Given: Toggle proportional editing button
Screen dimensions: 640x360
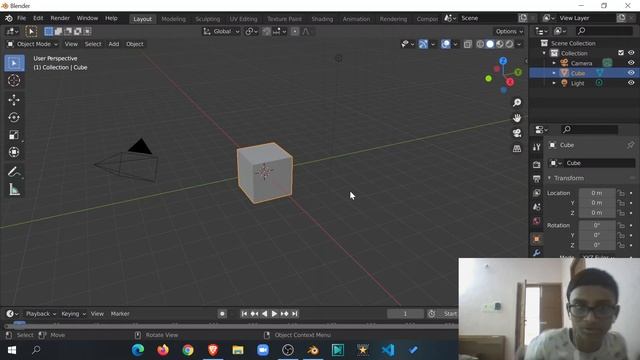Looking at the screenshot, I should tap(295, 31).
